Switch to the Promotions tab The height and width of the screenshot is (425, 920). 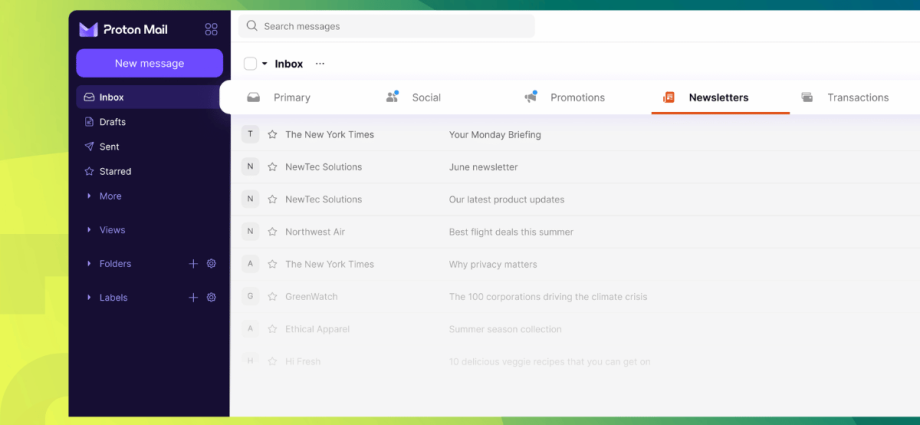click(x=577, y=97)
